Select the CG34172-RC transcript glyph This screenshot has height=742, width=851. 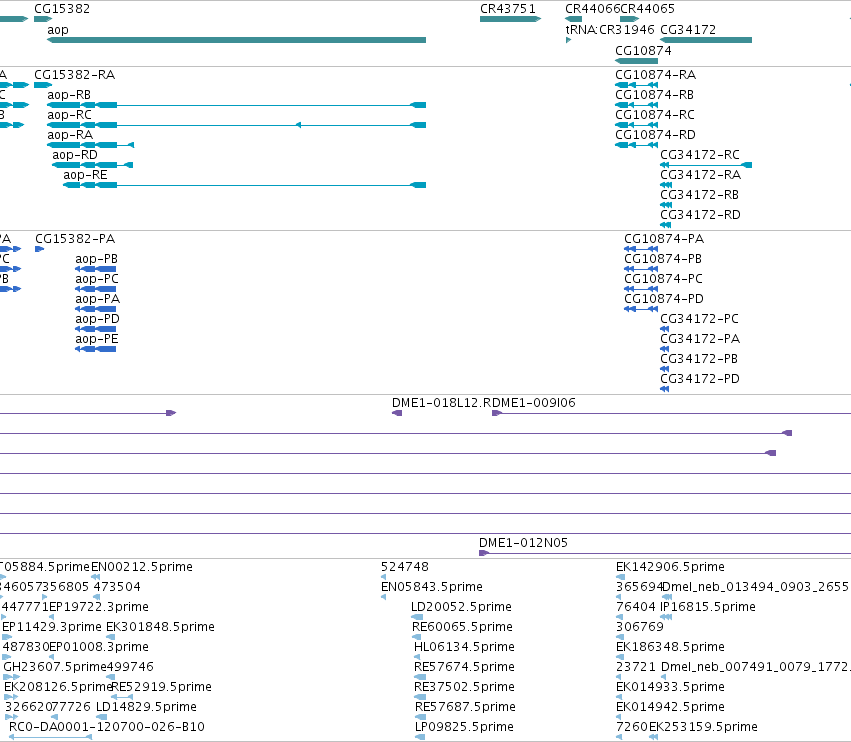click(x=706, y=165)
